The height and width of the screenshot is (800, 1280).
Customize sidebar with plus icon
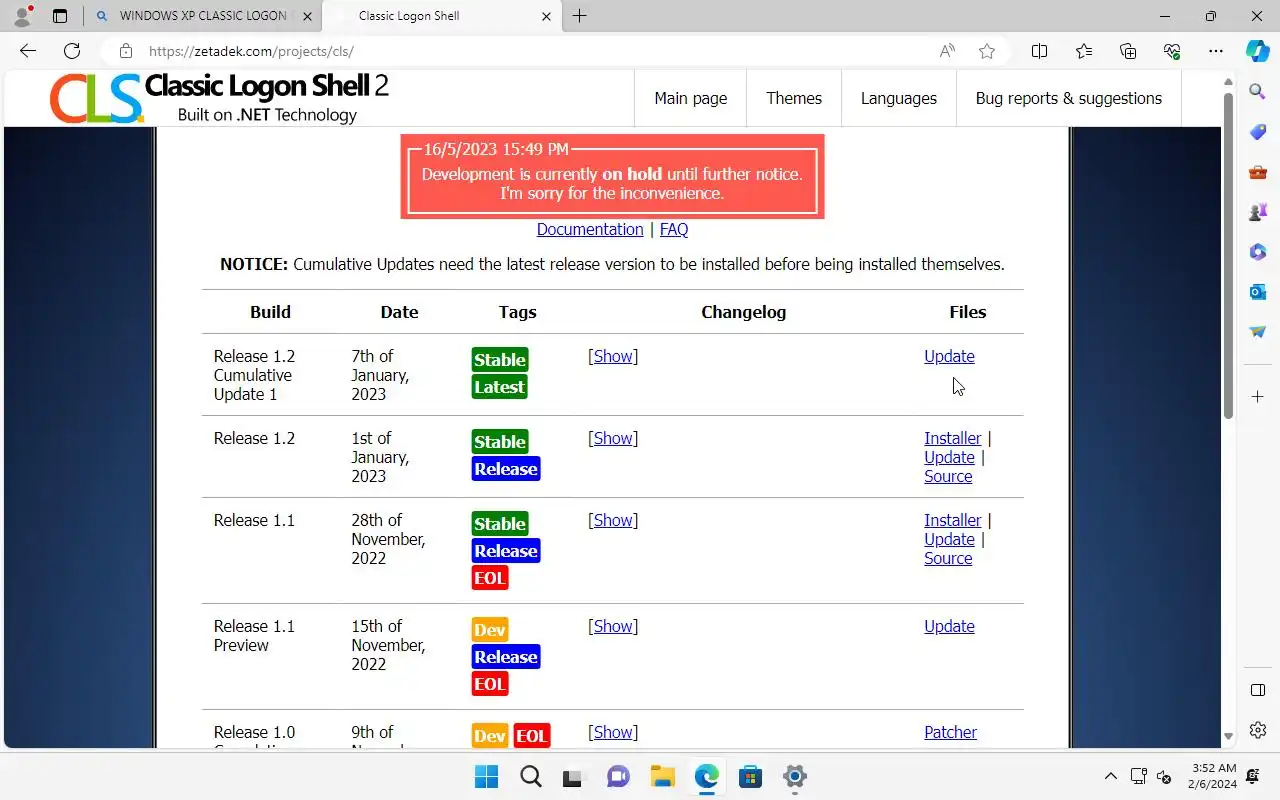(x=1258, y=397)
